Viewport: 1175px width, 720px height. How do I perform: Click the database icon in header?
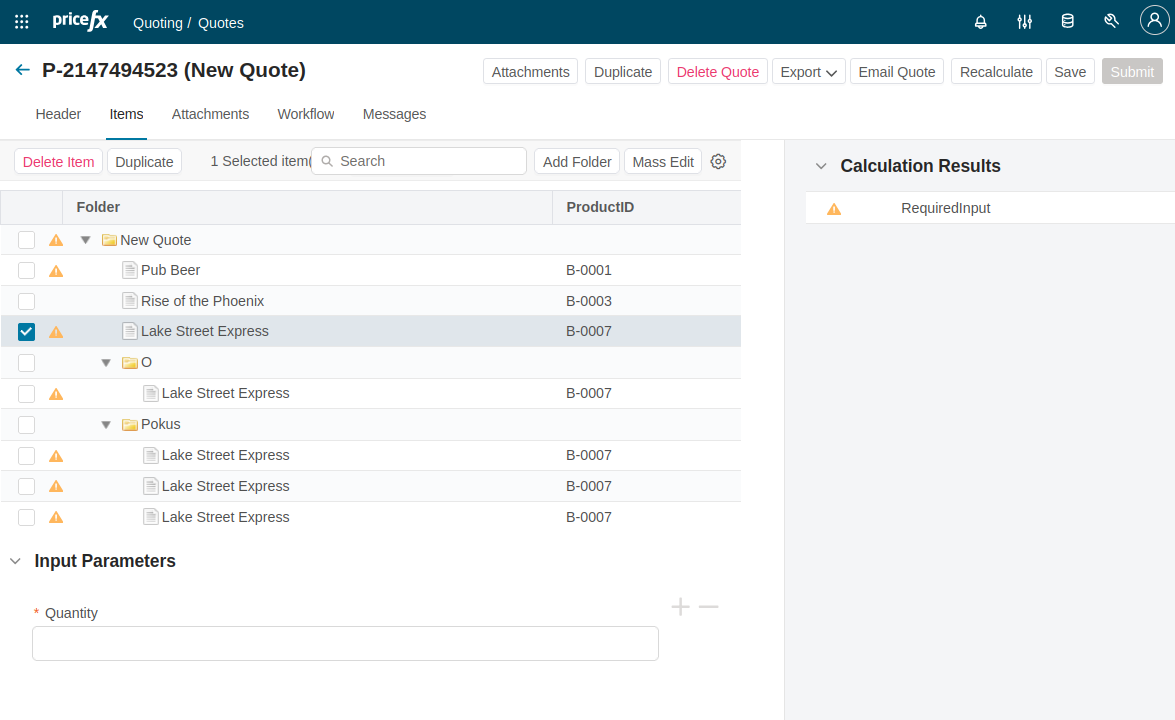[1067, 22]
